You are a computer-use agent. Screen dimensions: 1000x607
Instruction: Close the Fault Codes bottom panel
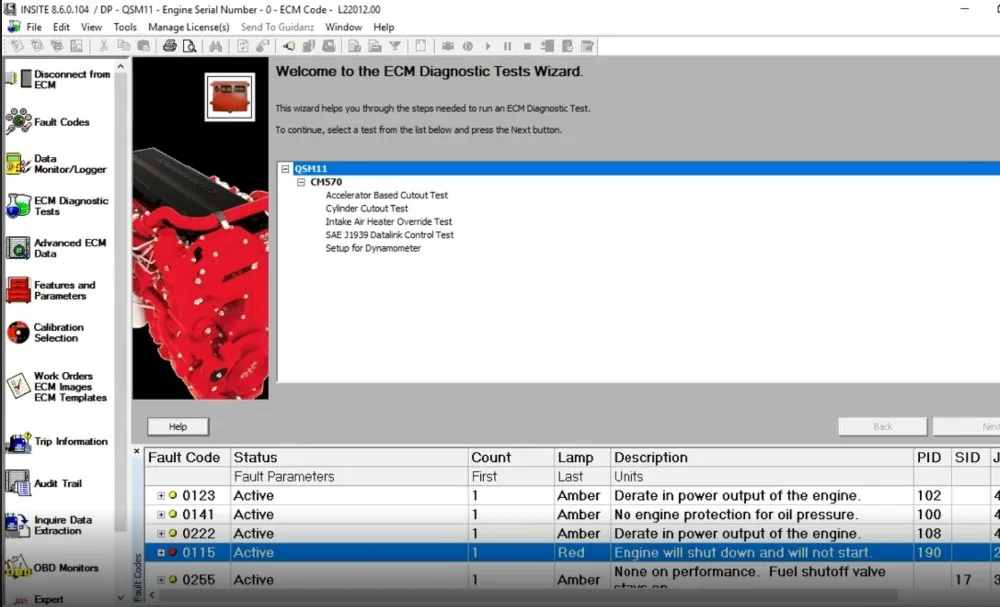(136, 451)
